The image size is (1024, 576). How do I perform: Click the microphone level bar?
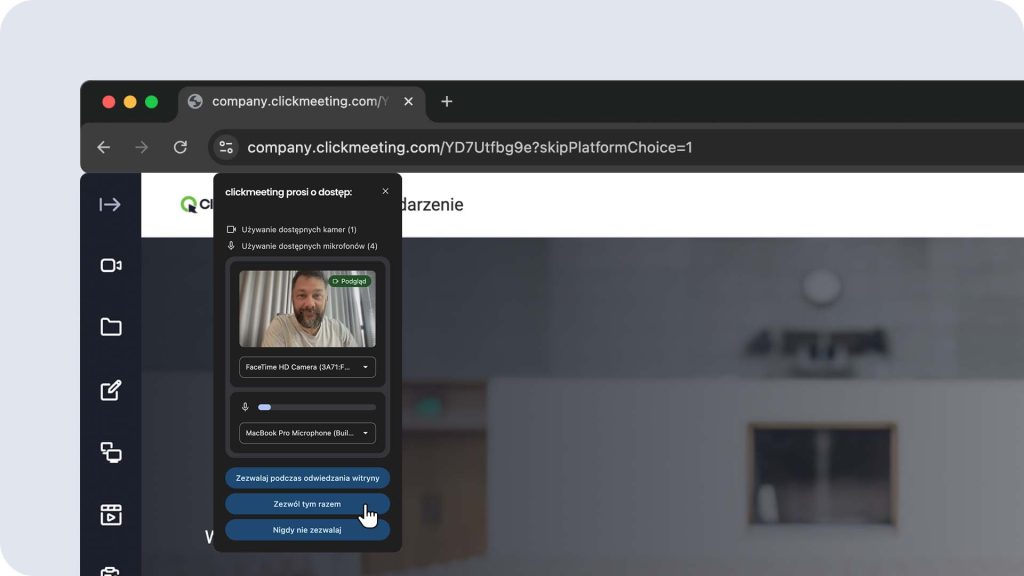click(317, 407)
